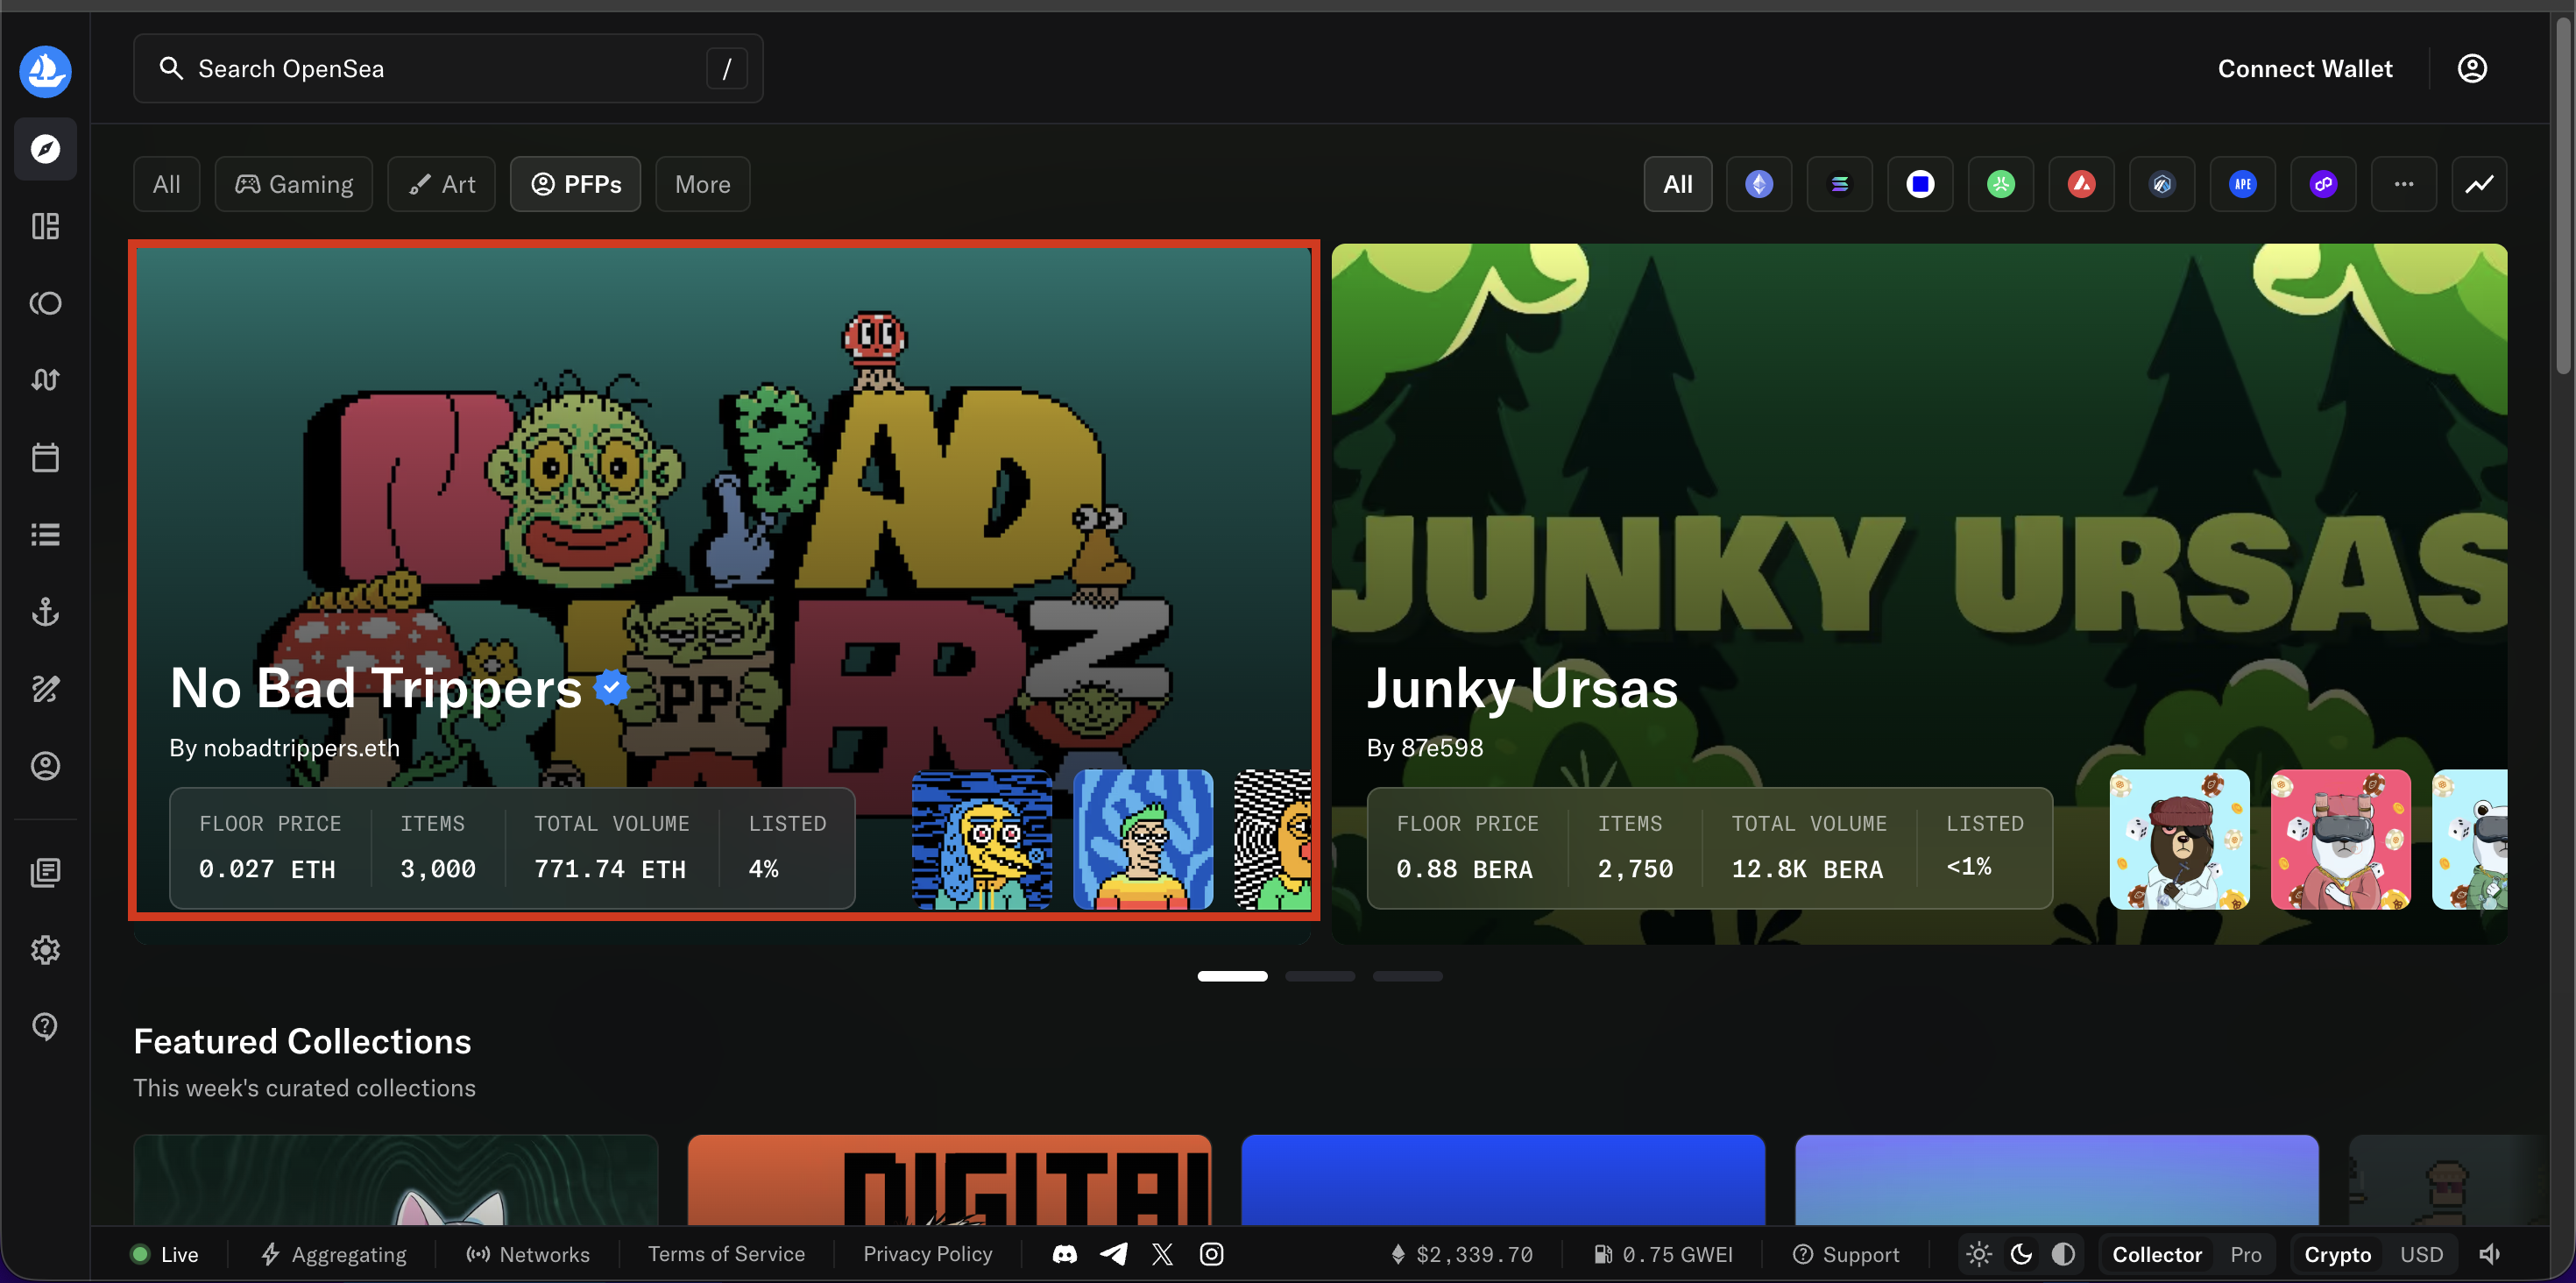The width and height of the screenshot is (2576, 1283).
Task: Open the Telegram link in the footer
Action: click(x=1114, y=1254)
